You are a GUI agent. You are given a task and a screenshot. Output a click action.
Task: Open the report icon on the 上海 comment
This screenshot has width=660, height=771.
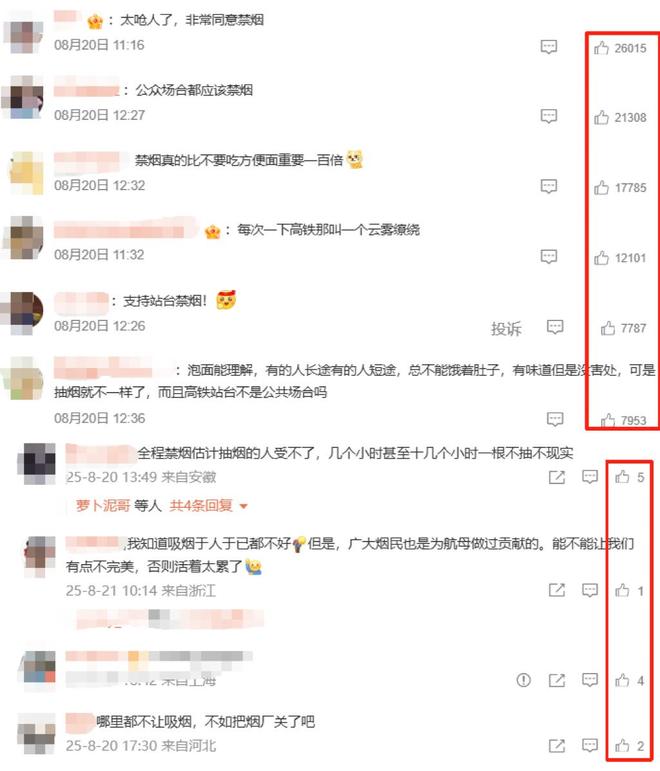[524, 680]
